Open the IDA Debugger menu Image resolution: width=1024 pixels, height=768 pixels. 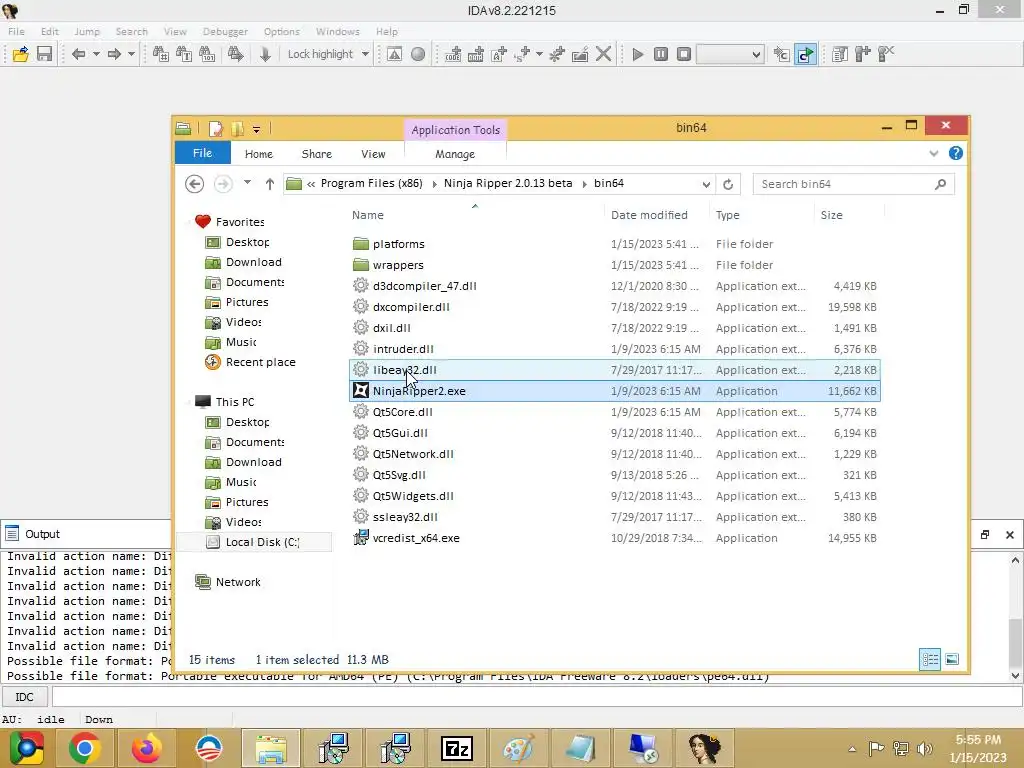click(x=225, y=31)
